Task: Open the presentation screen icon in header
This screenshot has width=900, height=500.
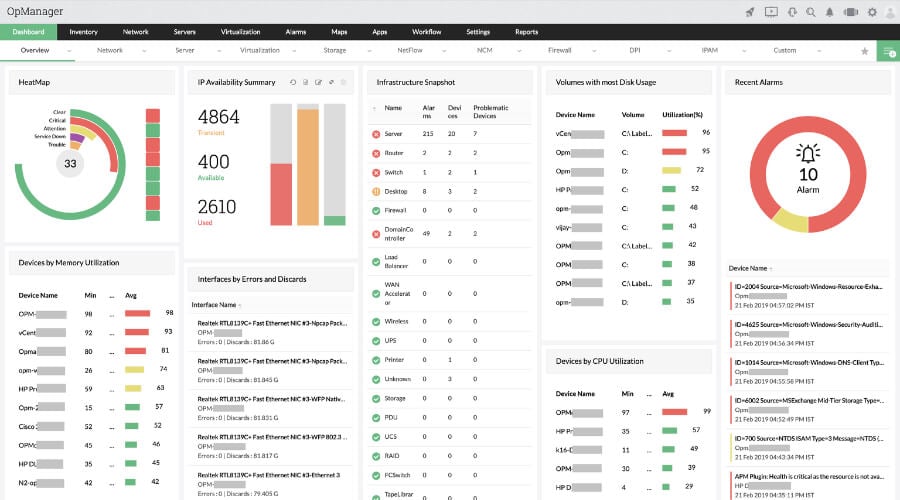Action: pyautogui.click(x=771, y=12)
